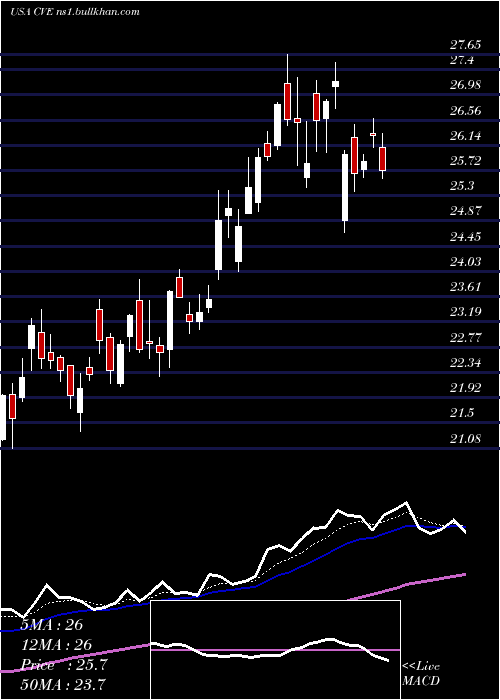Click the last red candlestick on the right
The image size is (500, 700).
(383, 158)
